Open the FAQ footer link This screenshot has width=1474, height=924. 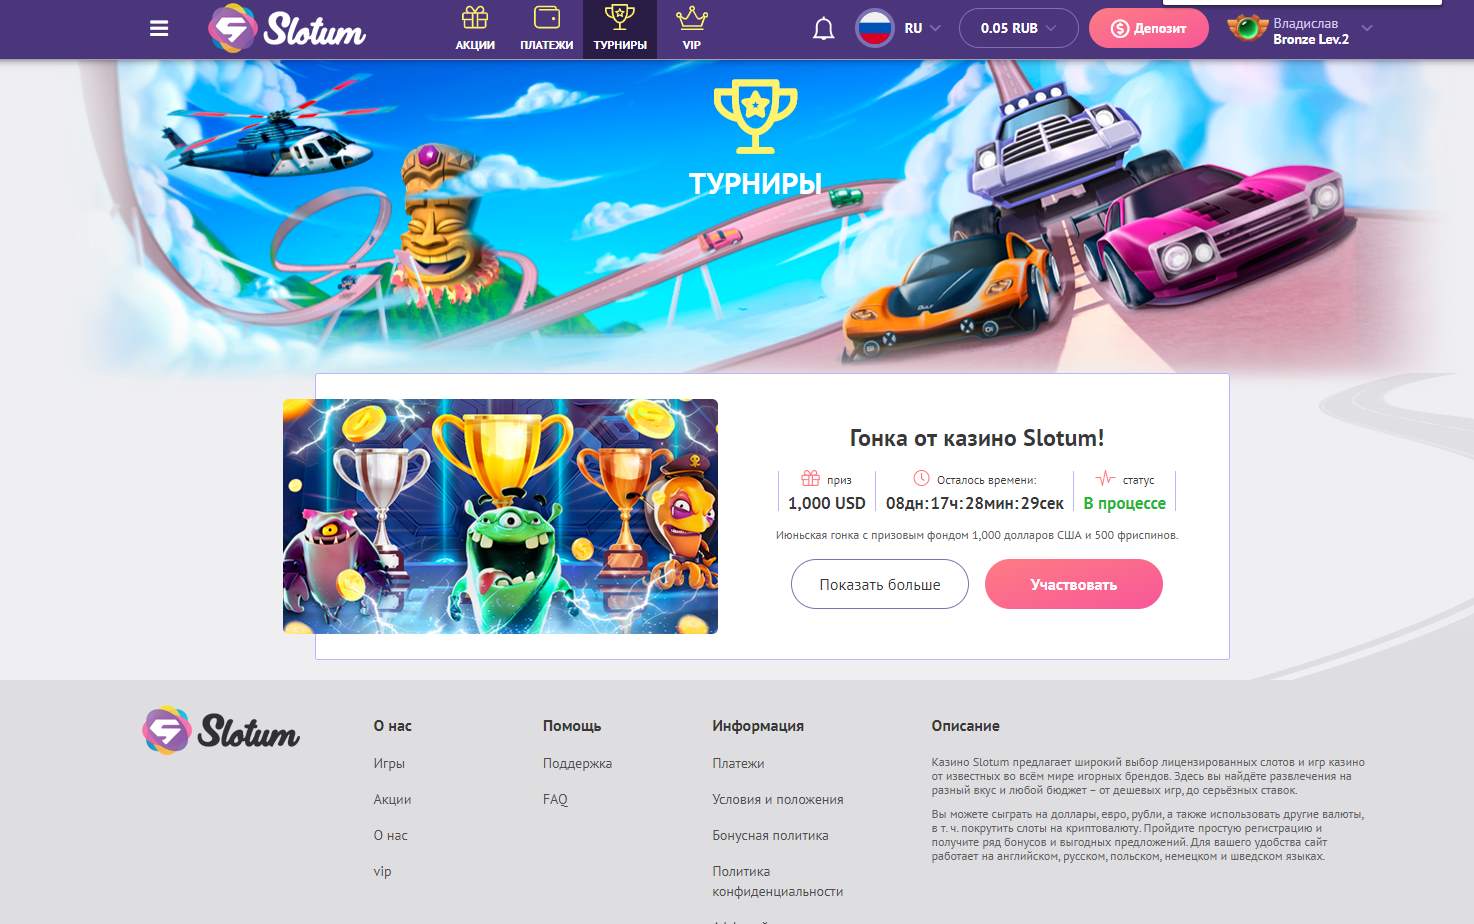click(x=555, y=799)
